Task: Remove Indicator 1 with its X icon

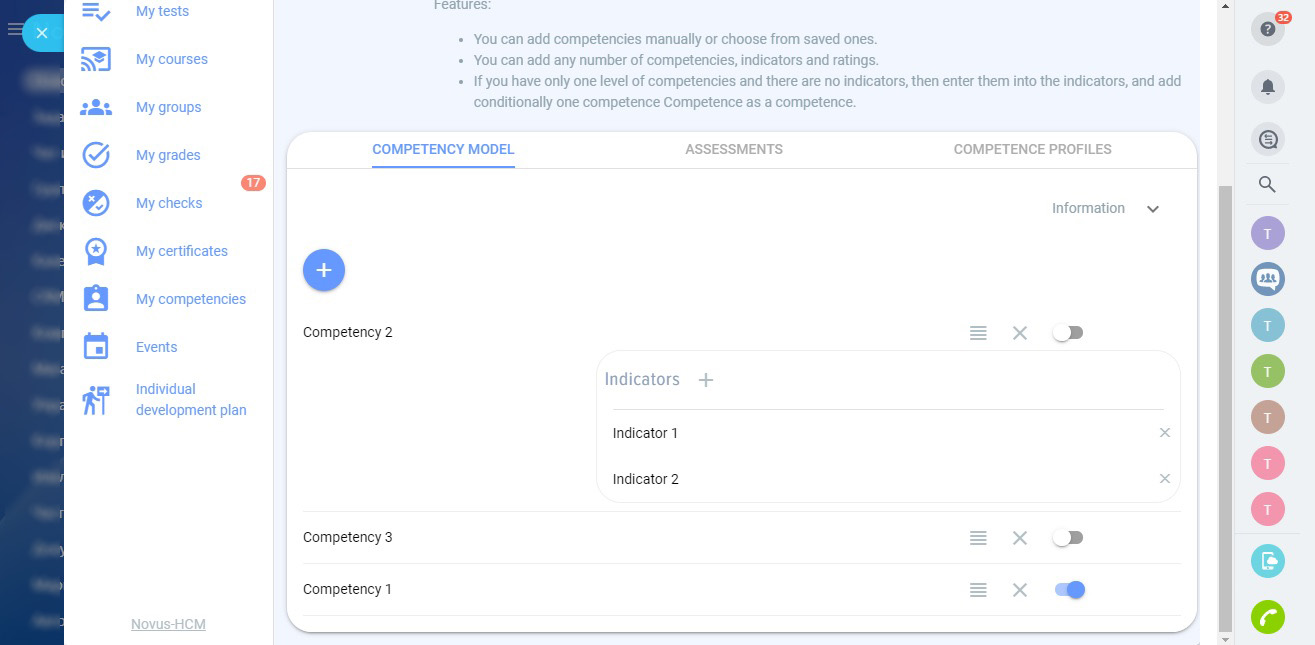Action: (x=1164, y=433)
